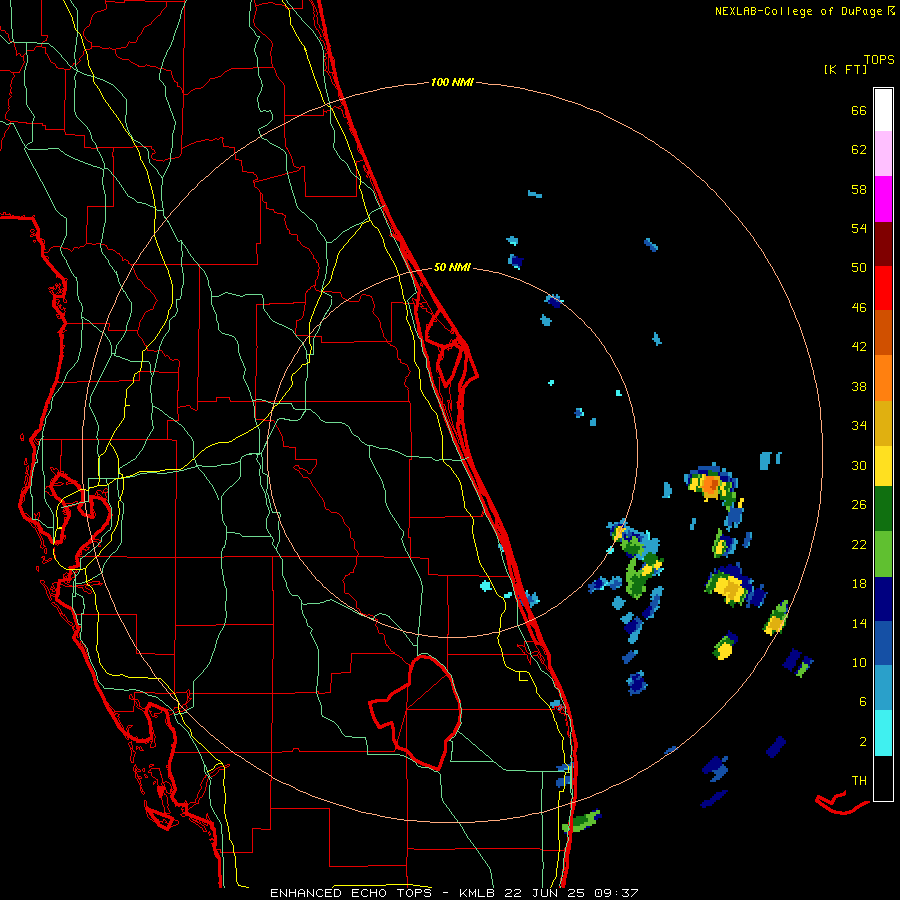Click the magenta swatch between 58 and 54
Viewport: 900px width, 900px height.
[x=883, y=199]
